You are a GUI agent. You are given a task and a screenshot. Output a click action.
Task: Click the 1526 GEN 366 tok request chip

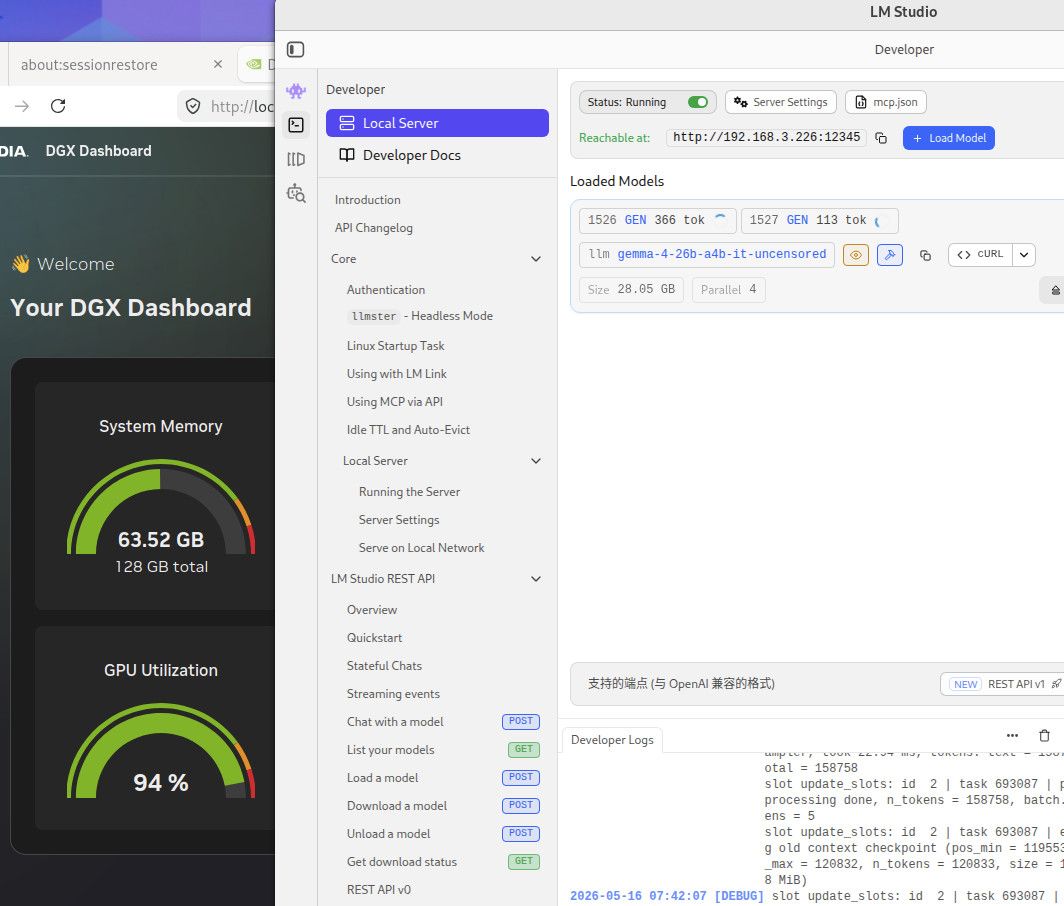(658, 221)
